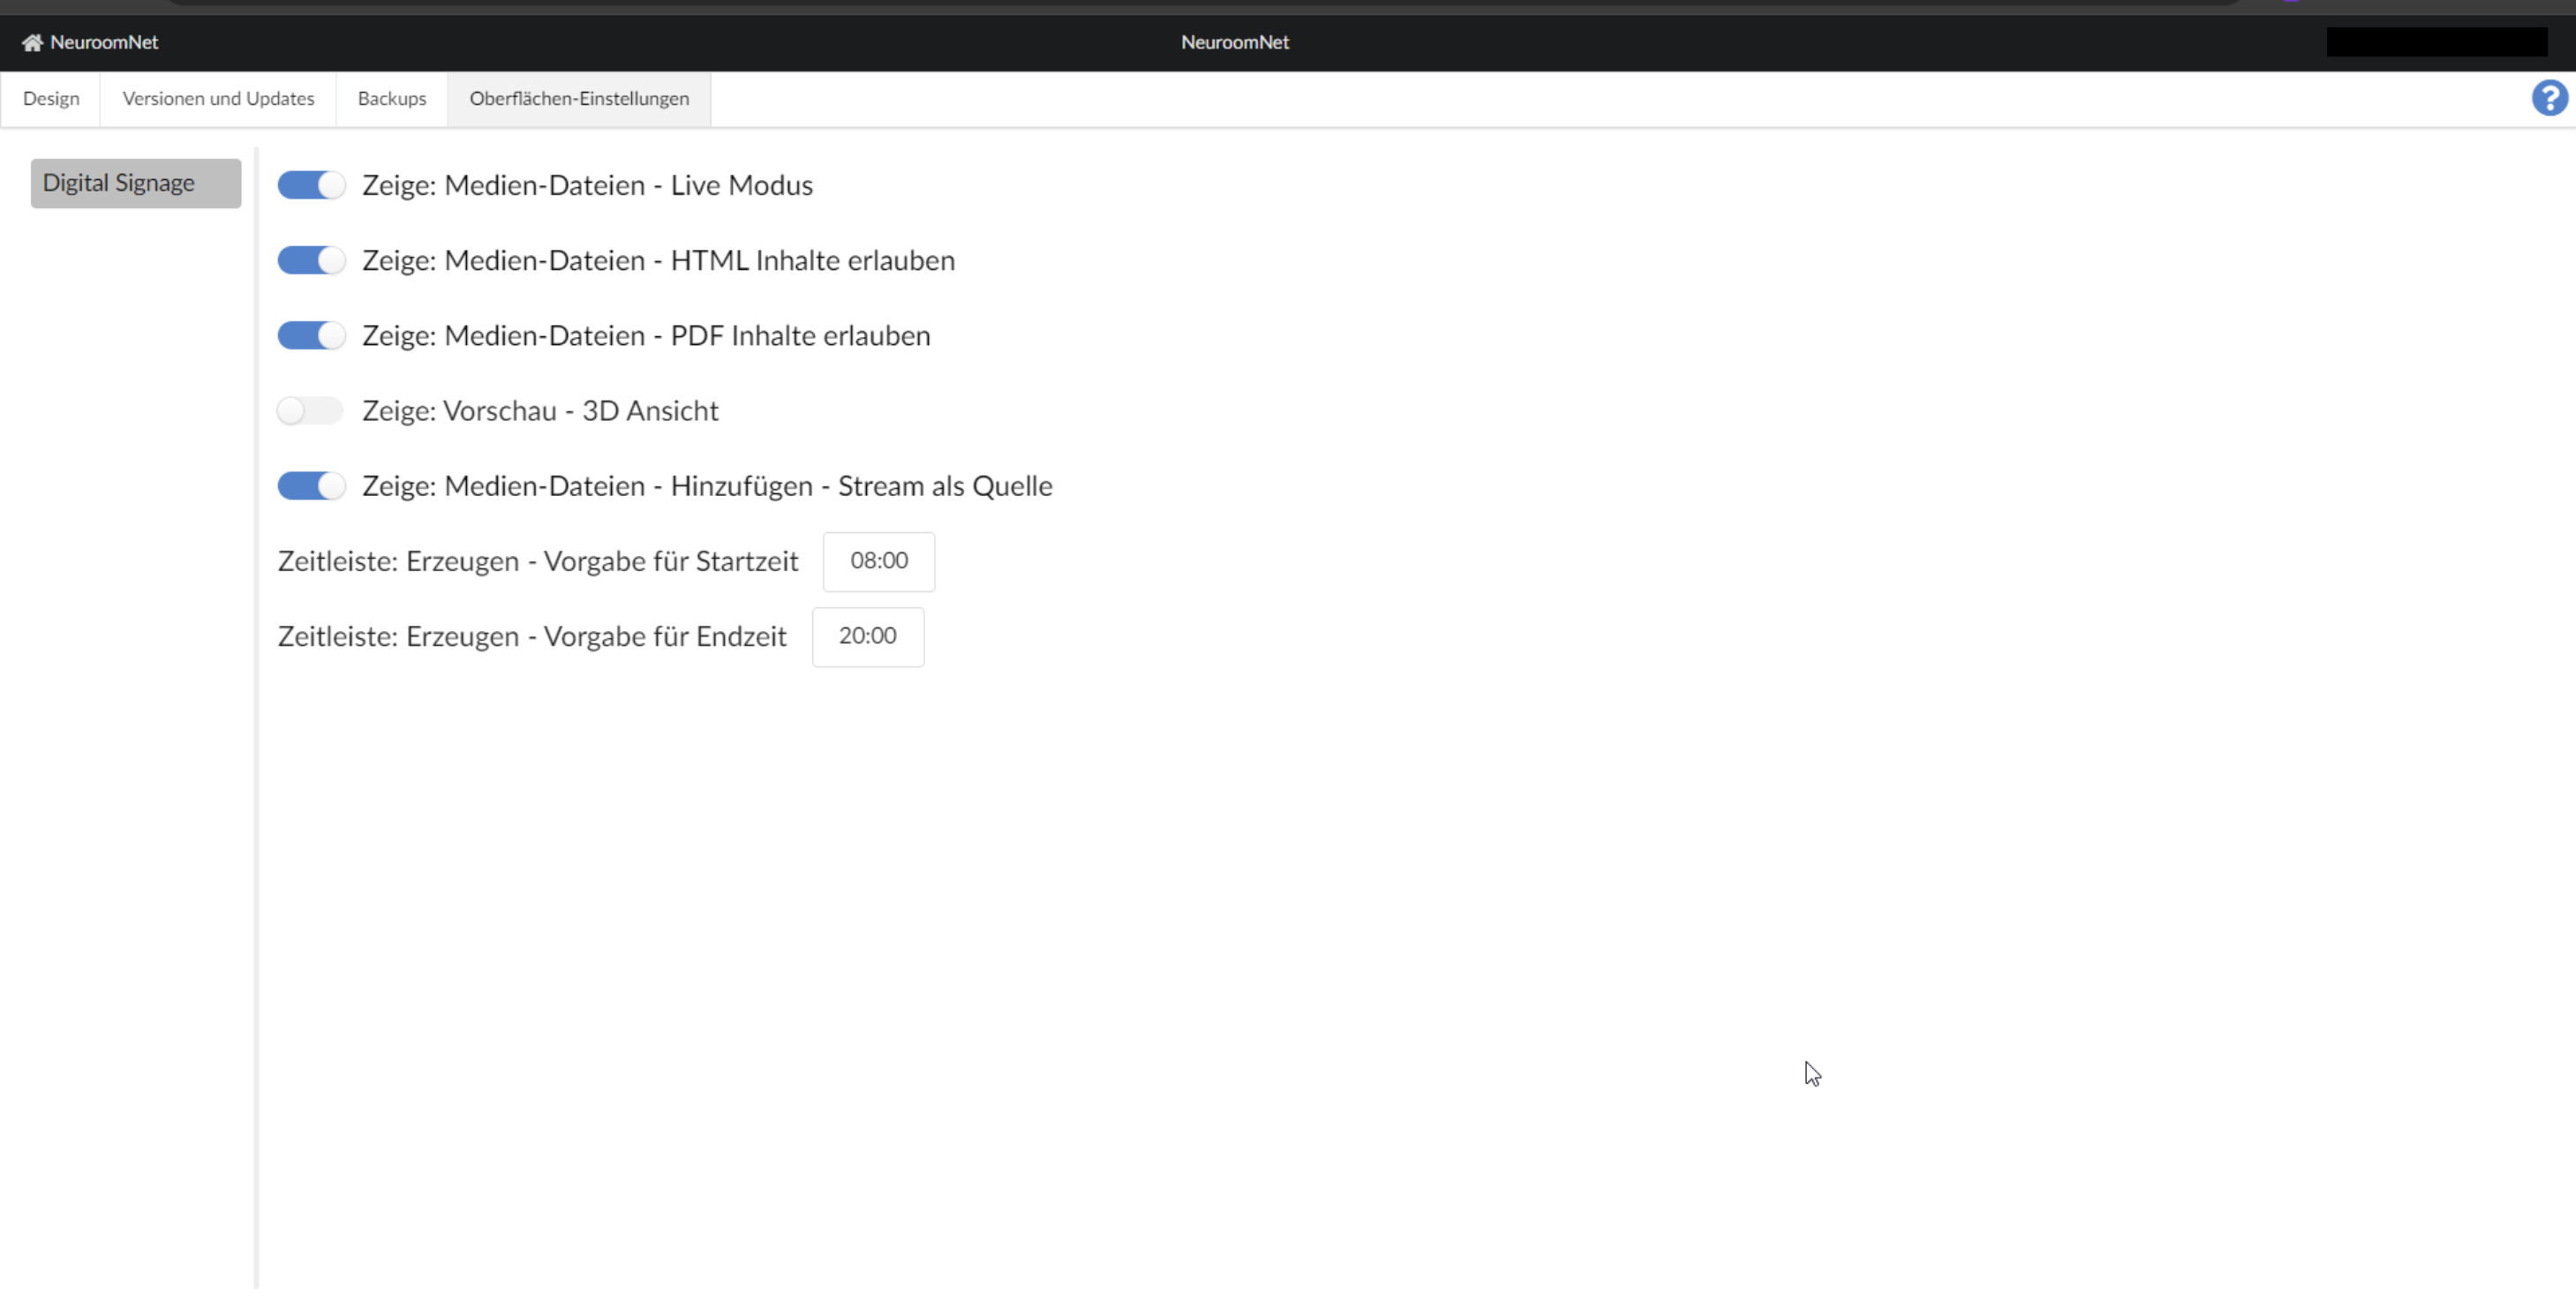
Task: Enable Vorschau 3D Ansicht toggle
Action: point(310,410)
